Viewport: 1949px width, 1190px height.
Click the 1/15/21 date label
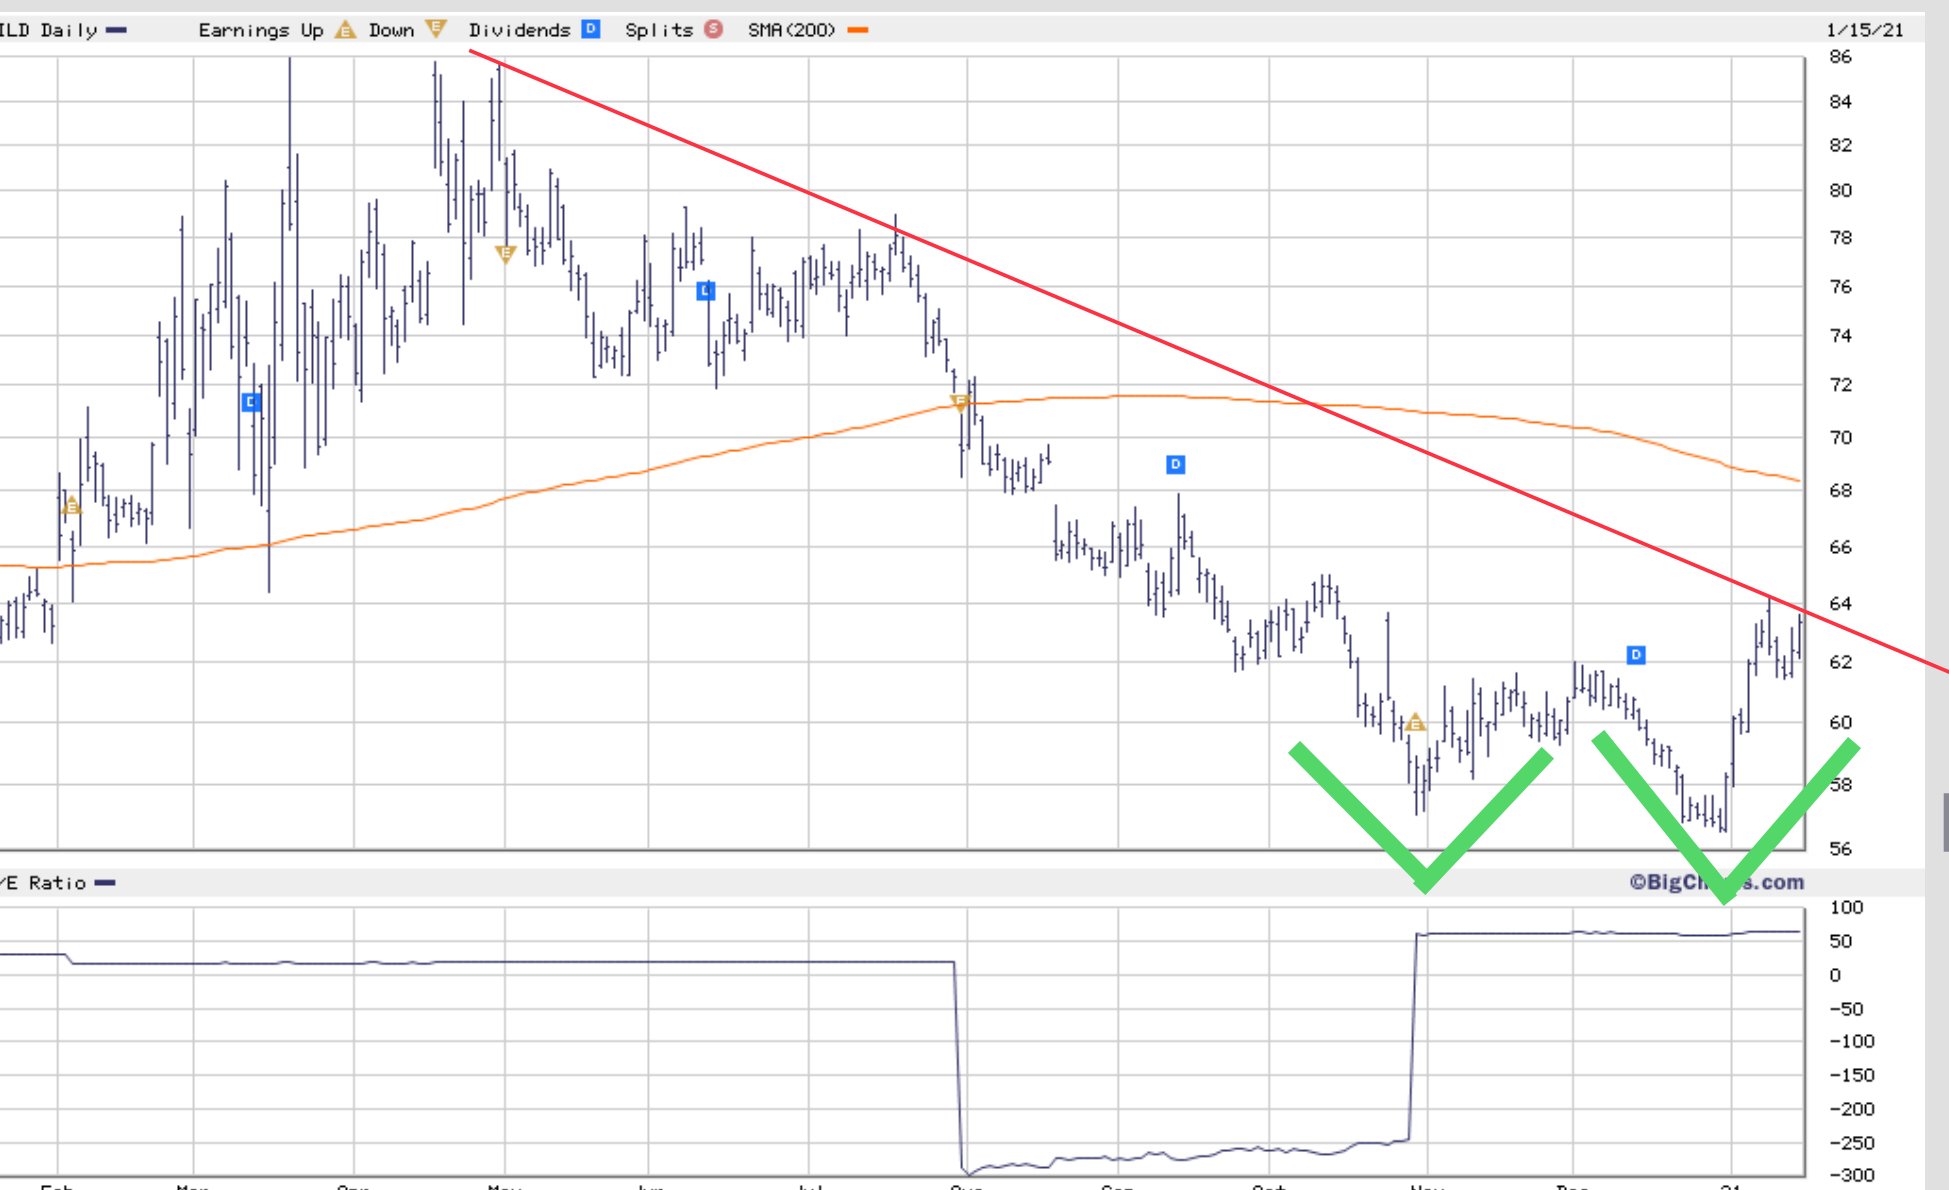(1864, 30)
